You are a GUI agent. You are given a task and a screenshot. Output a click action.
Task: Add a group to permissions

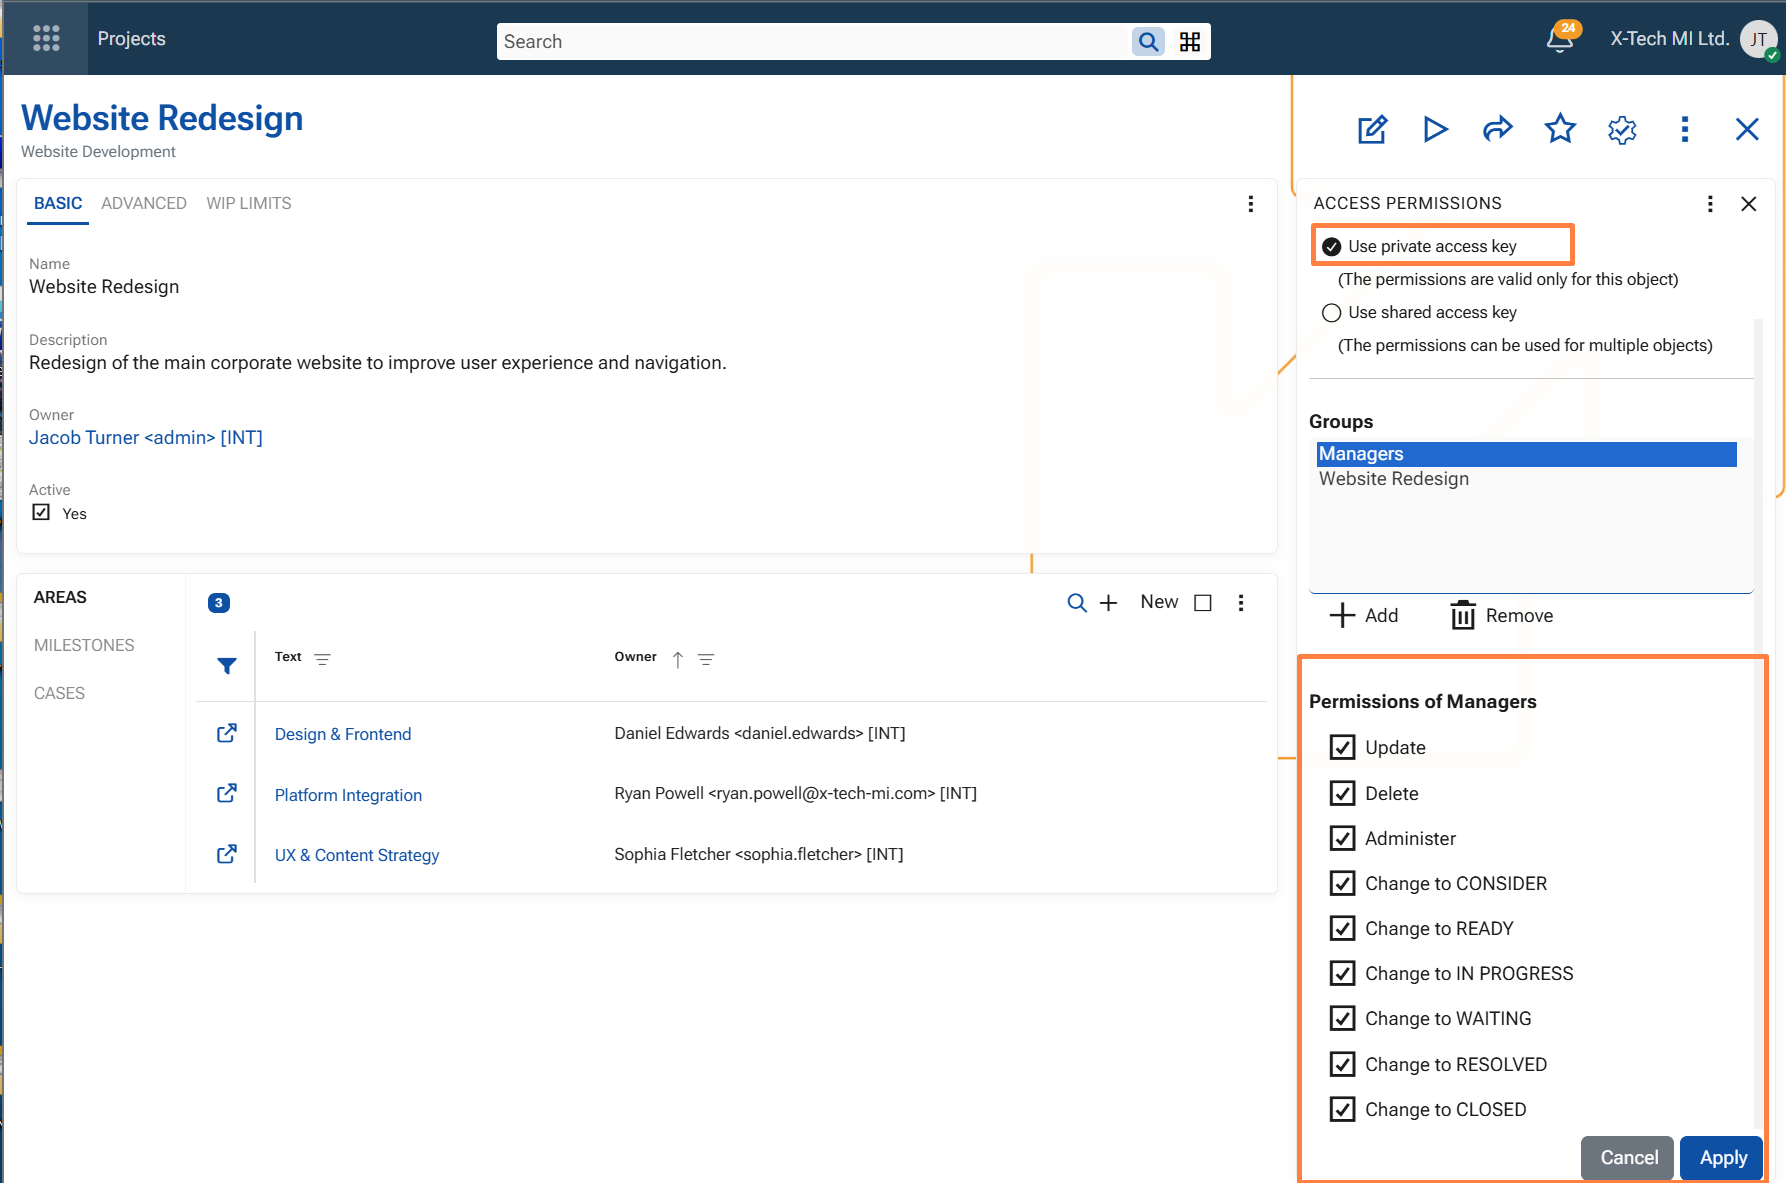(x=1364, y=615)
